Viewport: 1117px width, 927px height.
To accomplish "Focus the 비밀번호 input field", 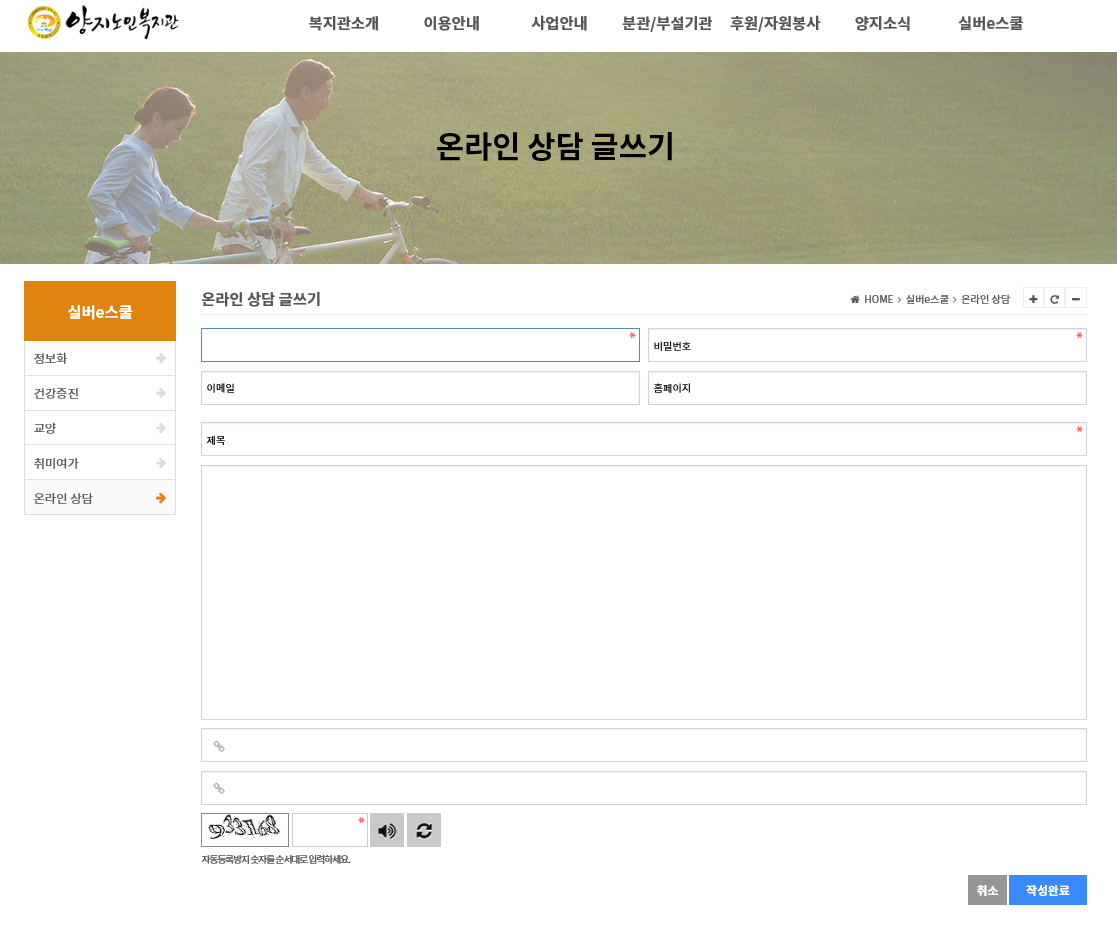I will [x=867, y=346].
